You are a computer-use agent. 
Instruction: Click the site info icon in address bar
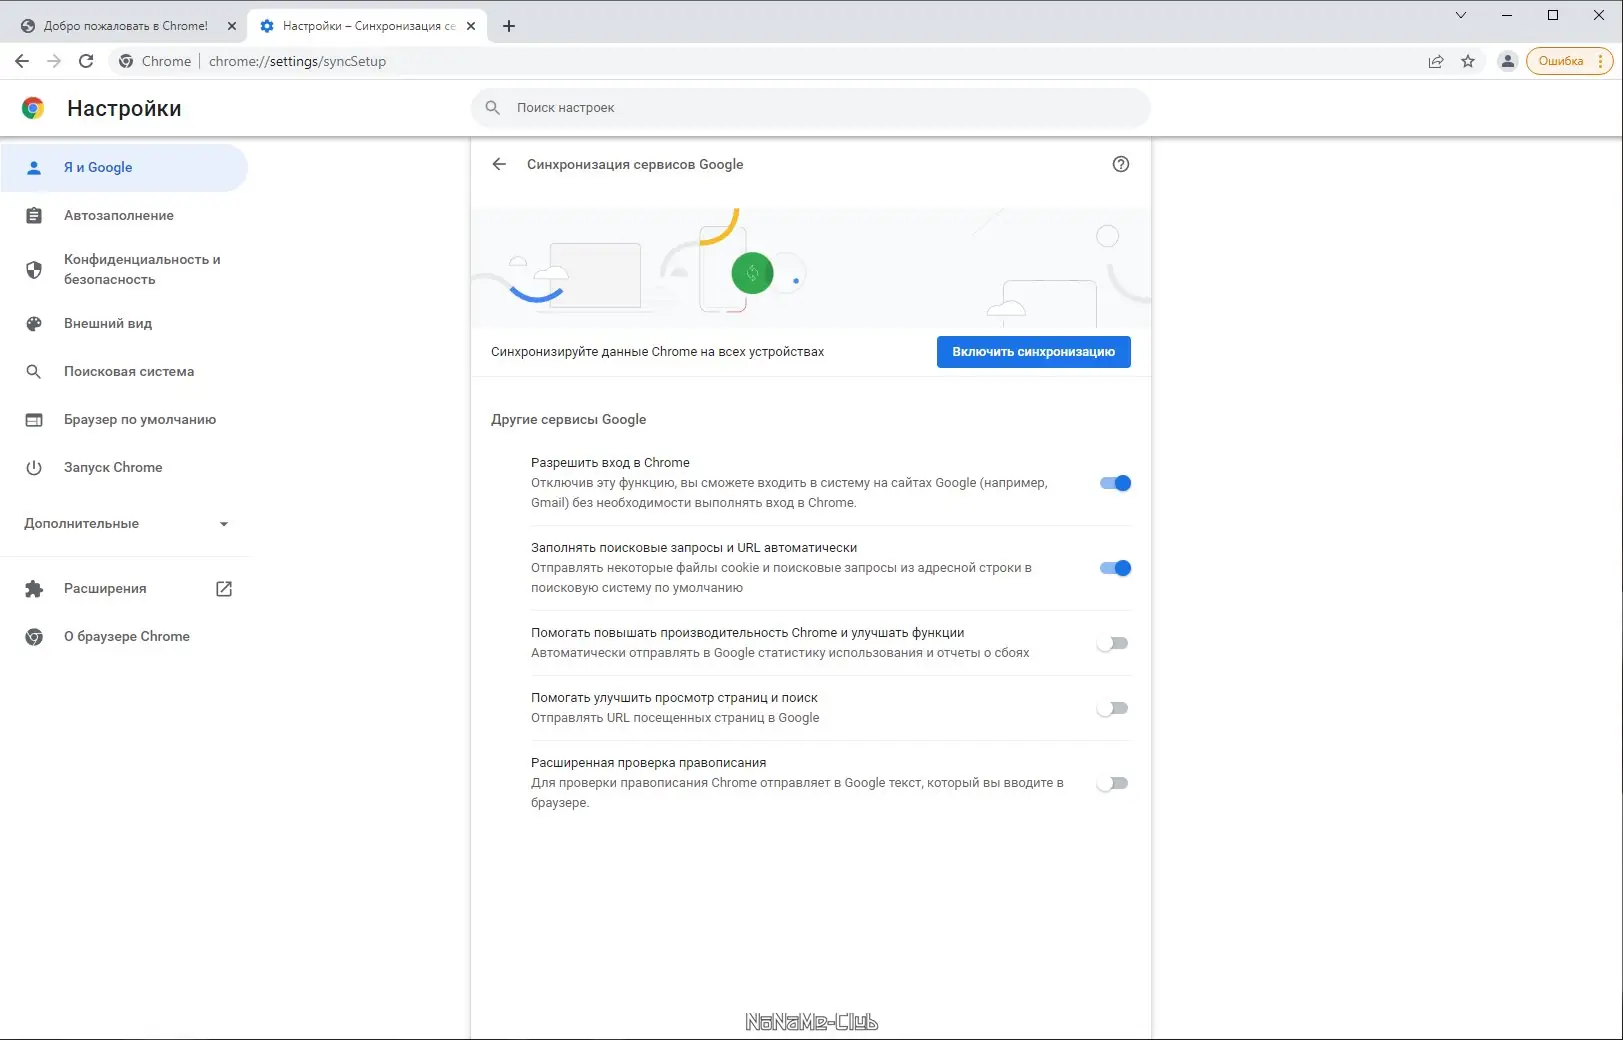click(x=126, y=61)
